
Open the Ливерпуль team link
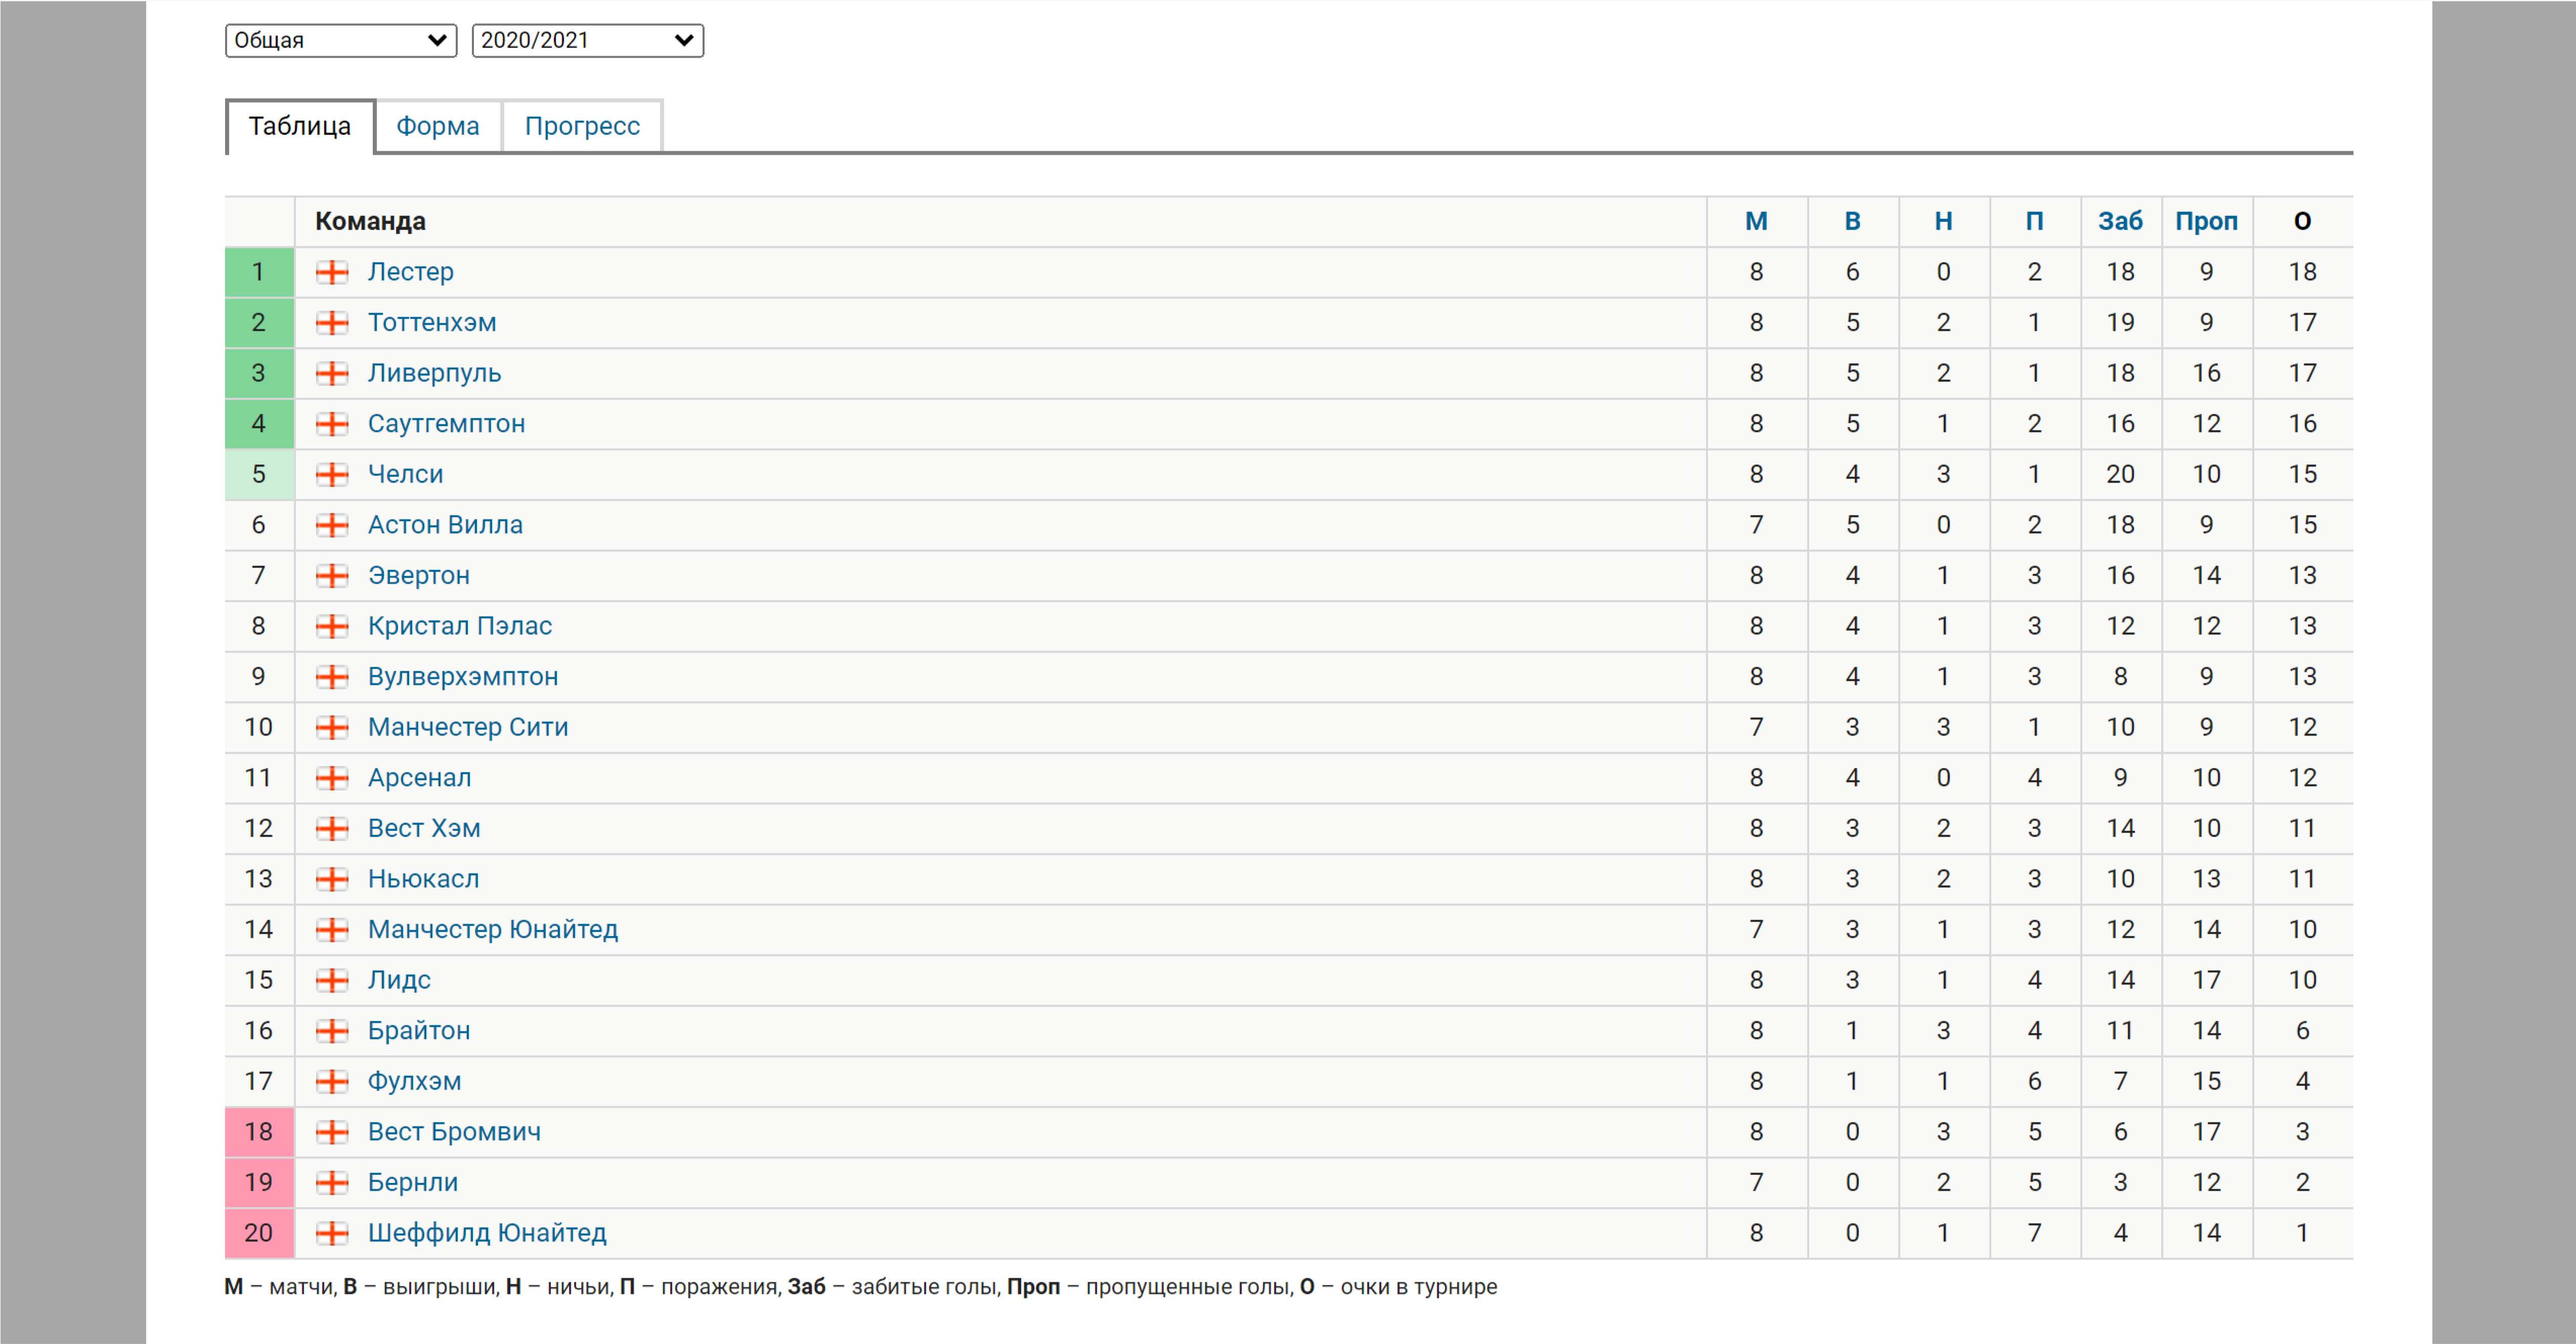(434, 373)
